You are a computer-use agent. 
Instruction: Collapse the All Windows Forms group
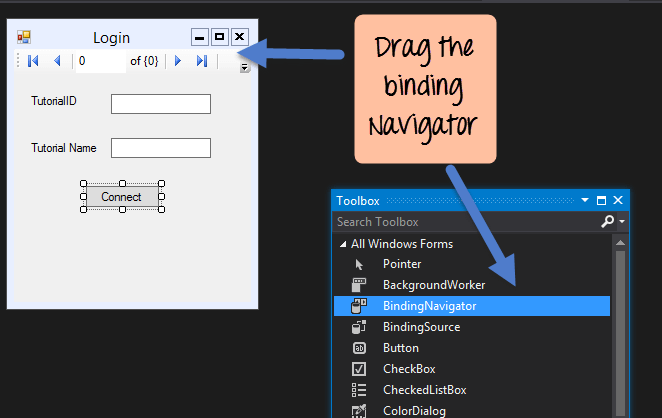[343, 244]
